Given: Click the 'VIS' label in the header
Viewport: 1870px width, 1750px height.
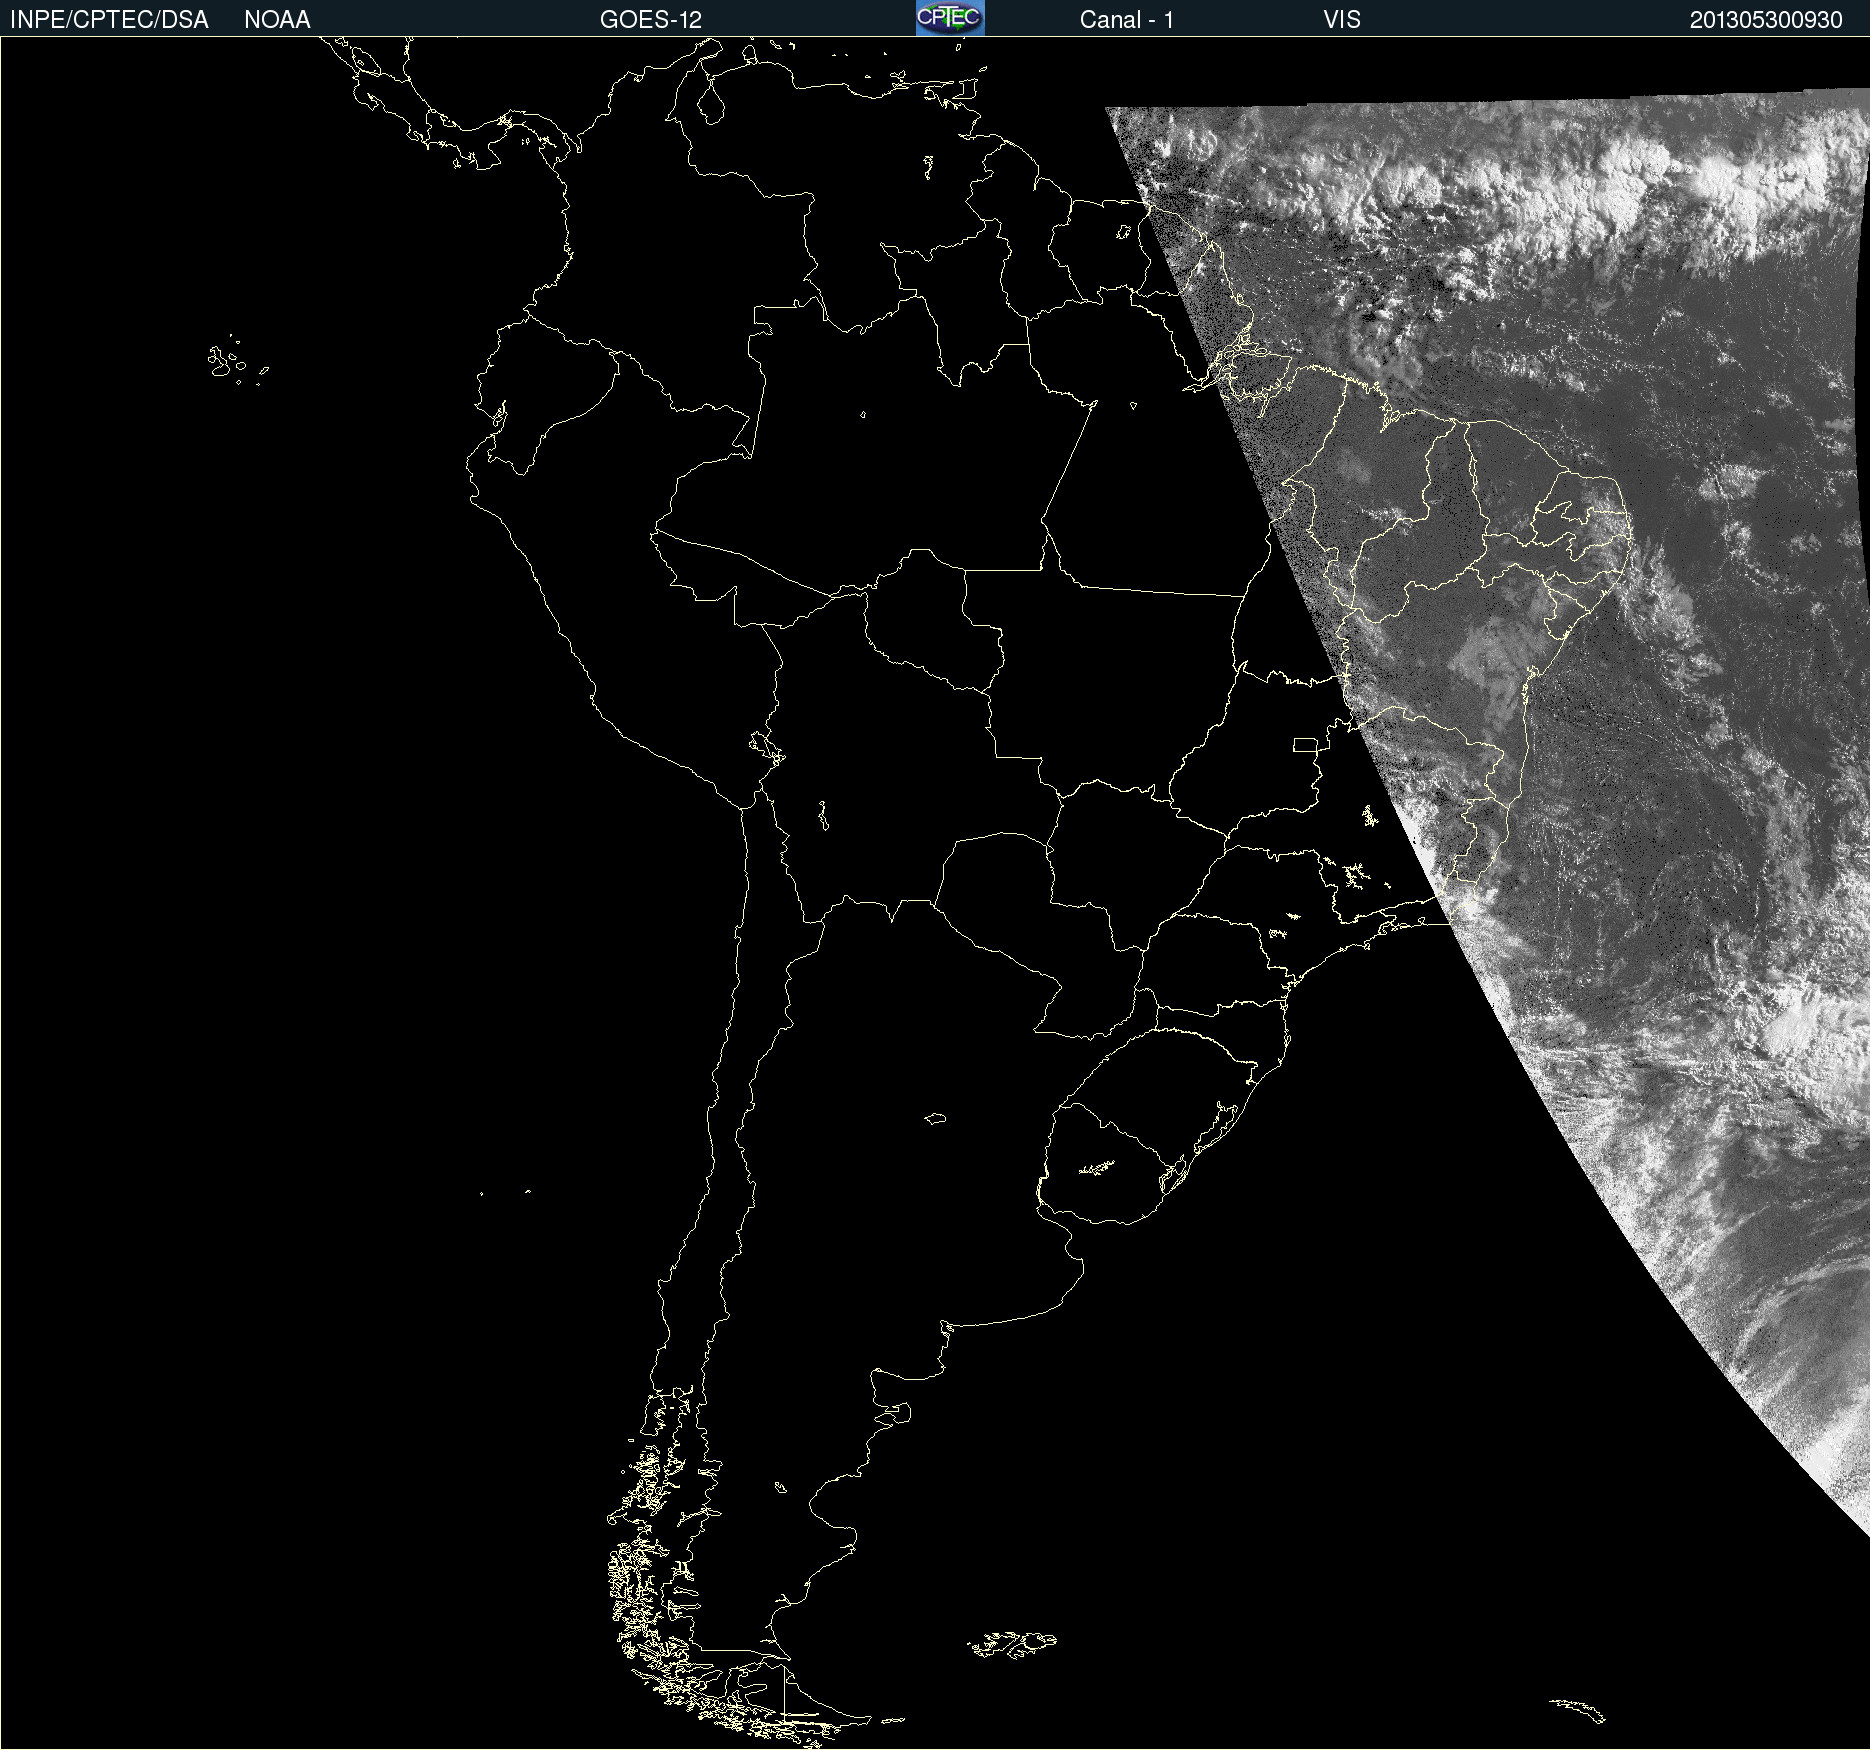Looking at the screenshot, I should (1342, 20).
